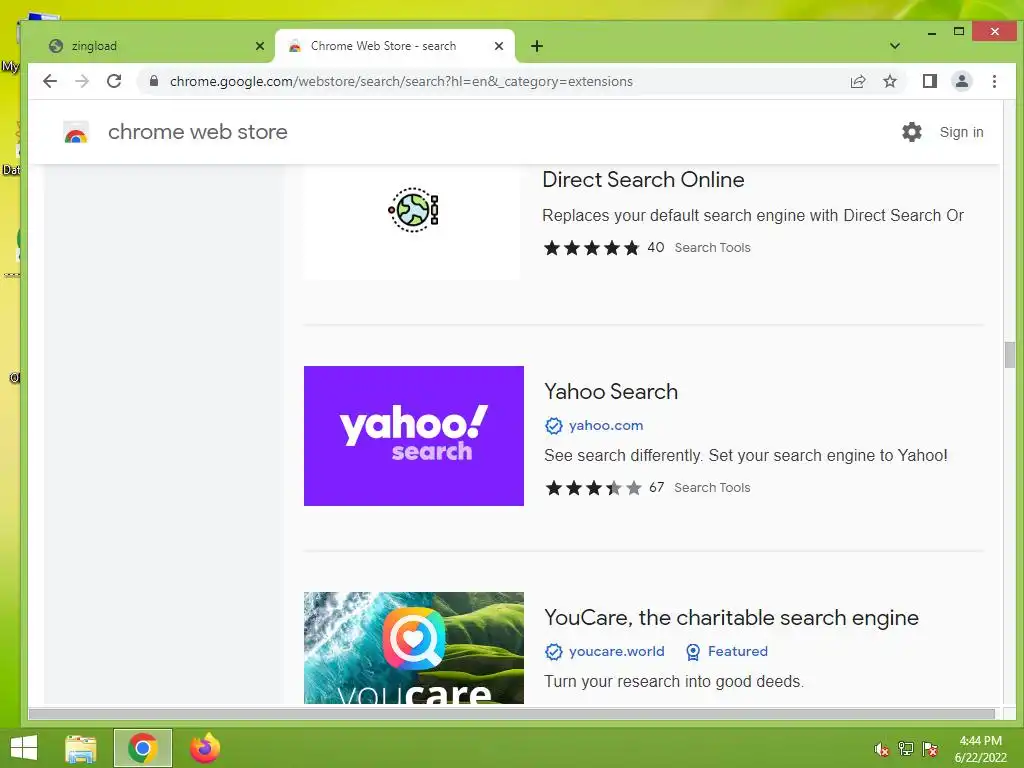This screenshot has width=1024, height=768.
Task: Bookmark this tab with the star icon
Action: [x=889, y=81]
